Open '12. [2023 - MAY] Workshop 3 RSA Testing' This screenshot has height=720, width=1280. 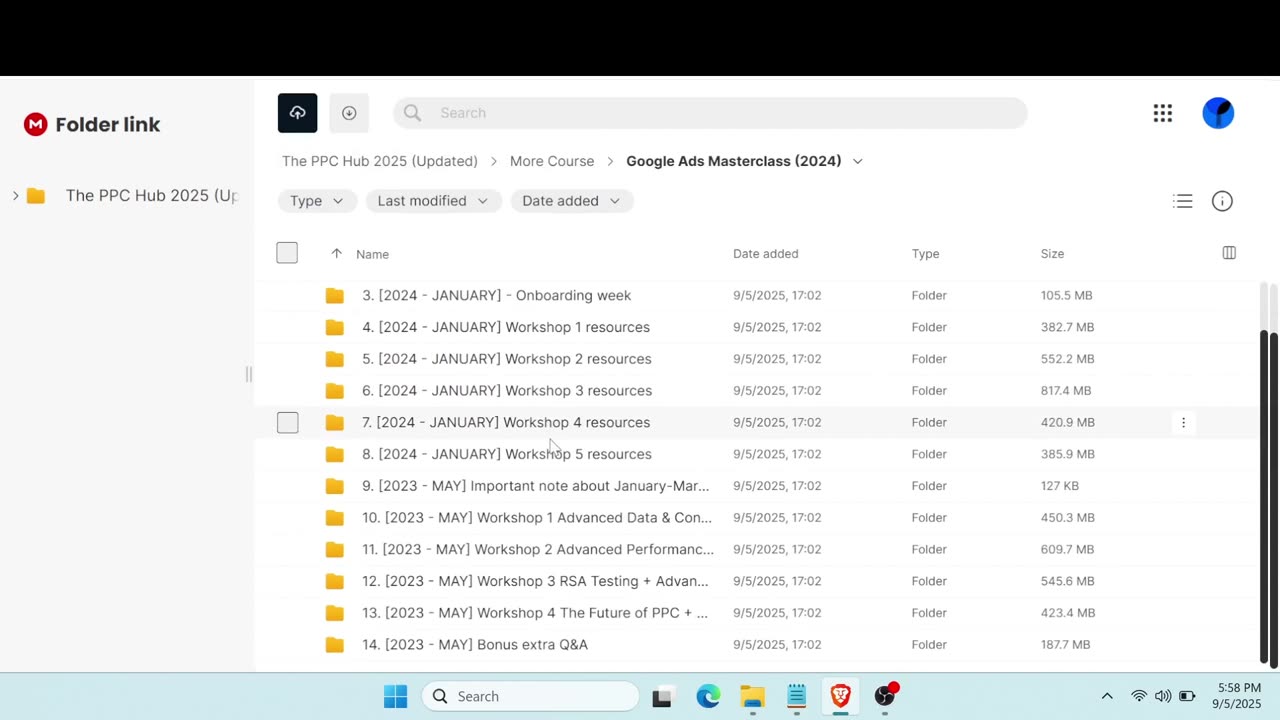[535, 581]
